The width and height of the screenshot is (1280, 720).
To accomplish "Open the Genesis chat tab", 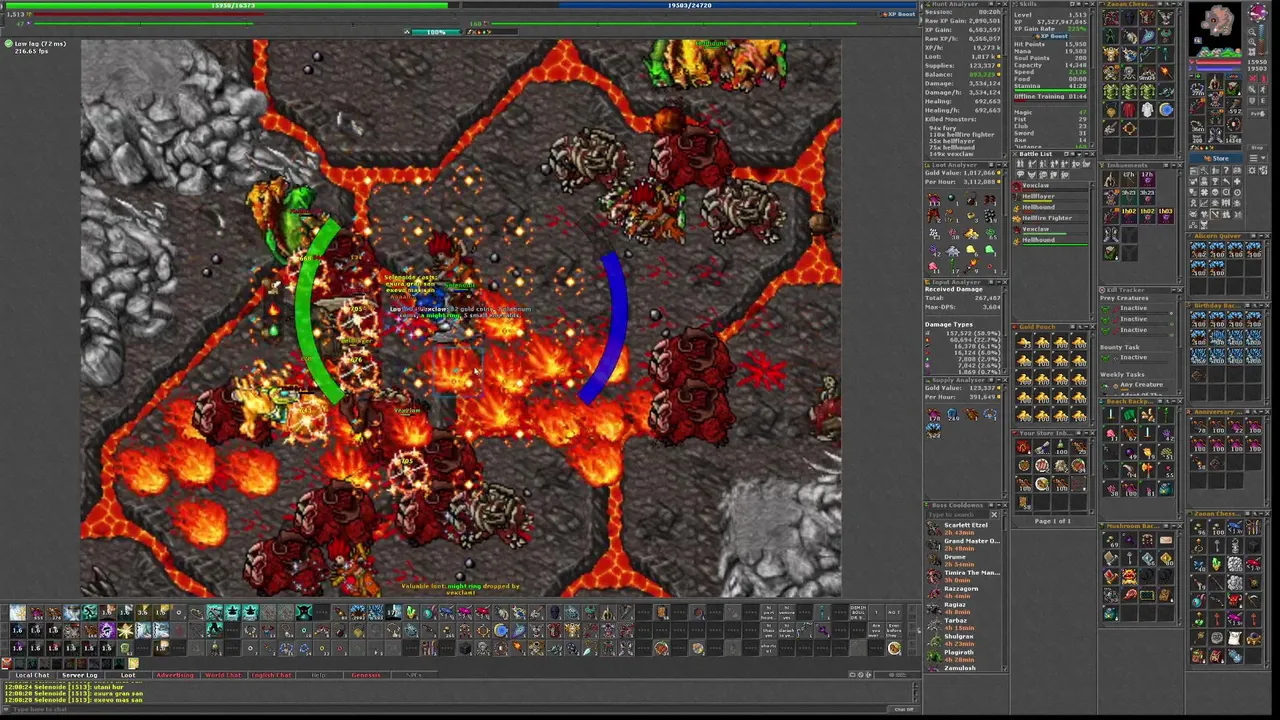I will click(366, 675).
